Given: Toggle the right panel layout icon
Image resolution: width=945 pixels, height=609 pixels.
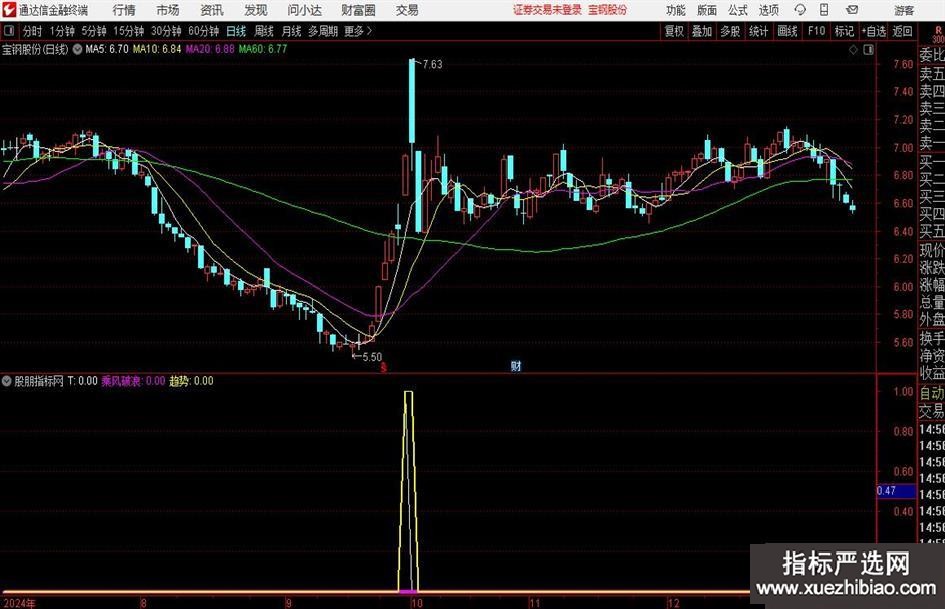Looking at the screenshot, I should [x=868, y=50].
